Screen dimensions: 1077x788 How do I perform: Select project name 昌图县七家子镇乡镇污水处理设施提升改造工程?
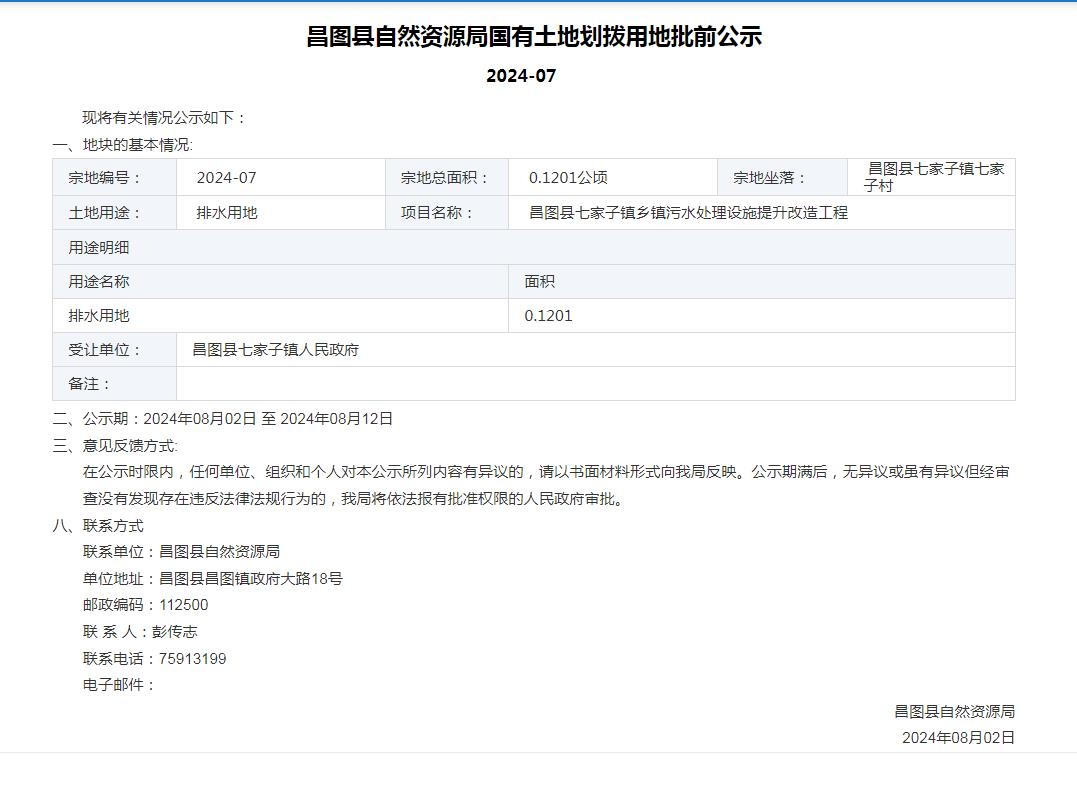pyautogui.click(x=688, y=213)
